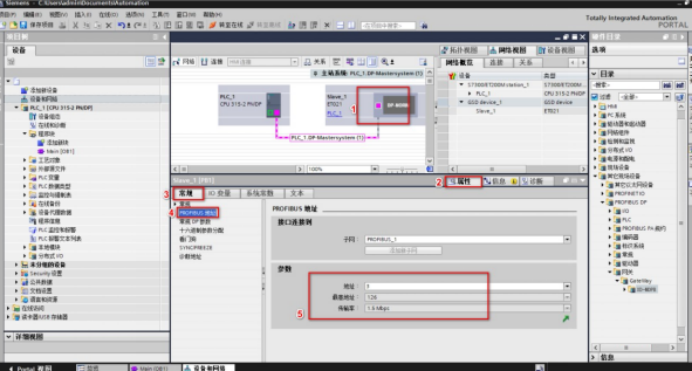Select Add new device (添加新设备) in the project tree
692x371 pixels.
click(x=43, y=90)
